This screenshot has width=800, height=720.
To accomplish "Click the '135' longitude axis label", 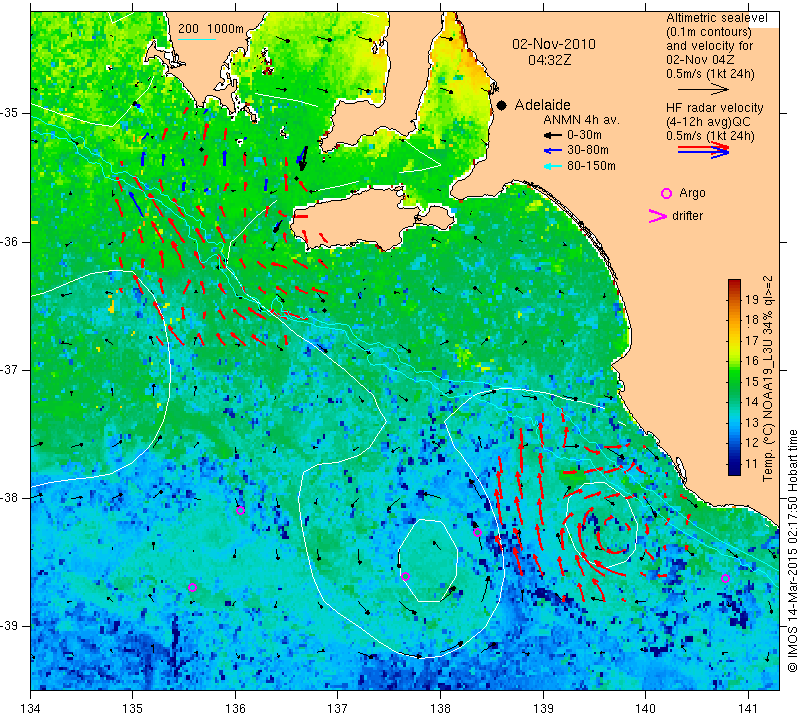I will [133, 709].
